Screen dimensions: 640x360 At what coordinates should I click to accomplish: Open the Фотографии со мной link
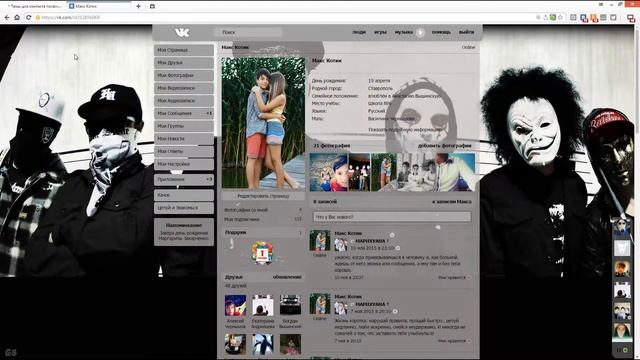[x=246, y=210]
